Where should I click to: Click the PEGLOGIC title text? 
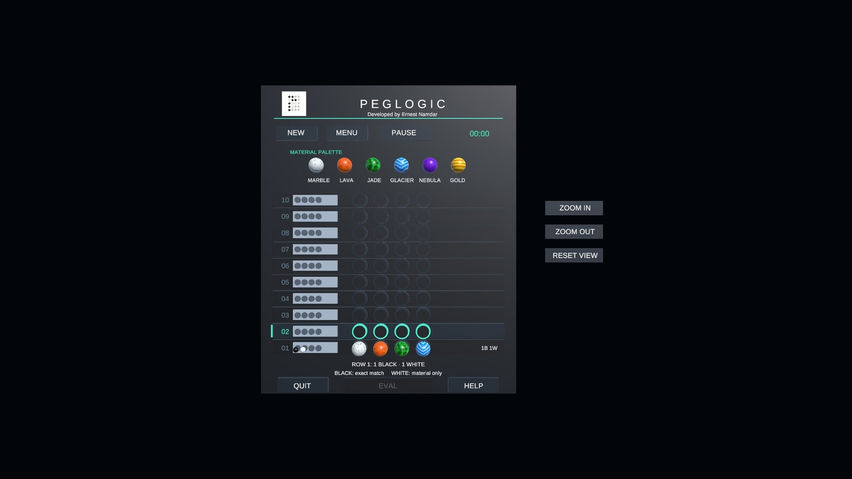tap(403, 104)
